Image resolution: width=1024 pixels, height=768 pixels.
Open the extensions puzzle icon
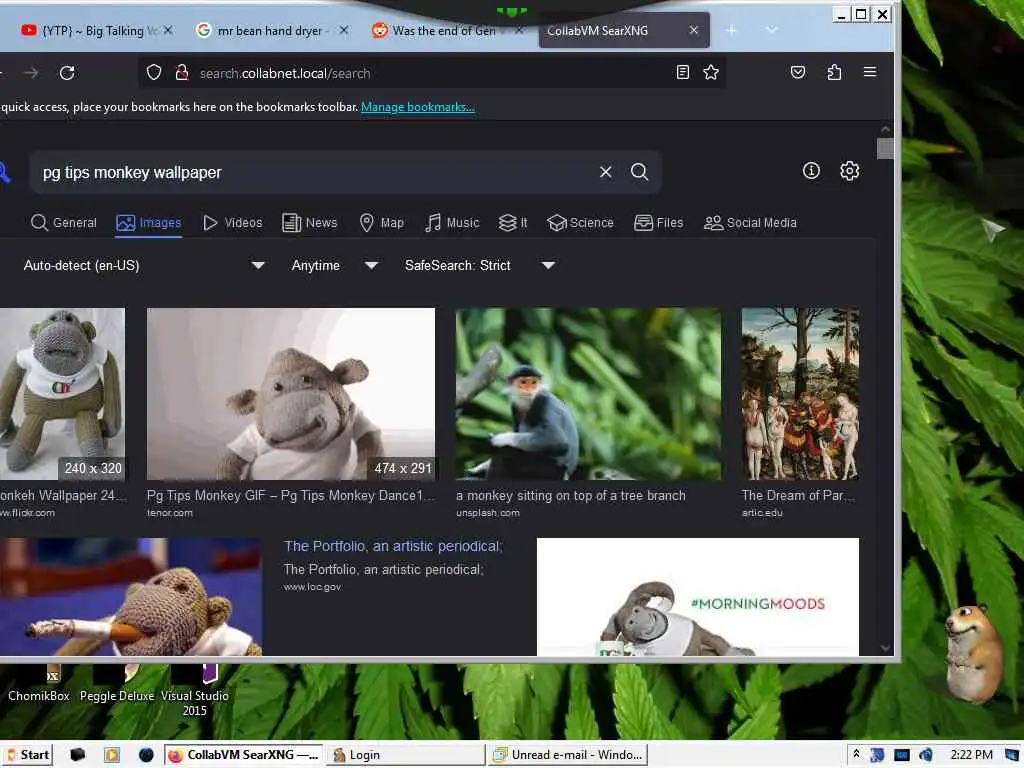pyautogui.click(x=834, y=72)
